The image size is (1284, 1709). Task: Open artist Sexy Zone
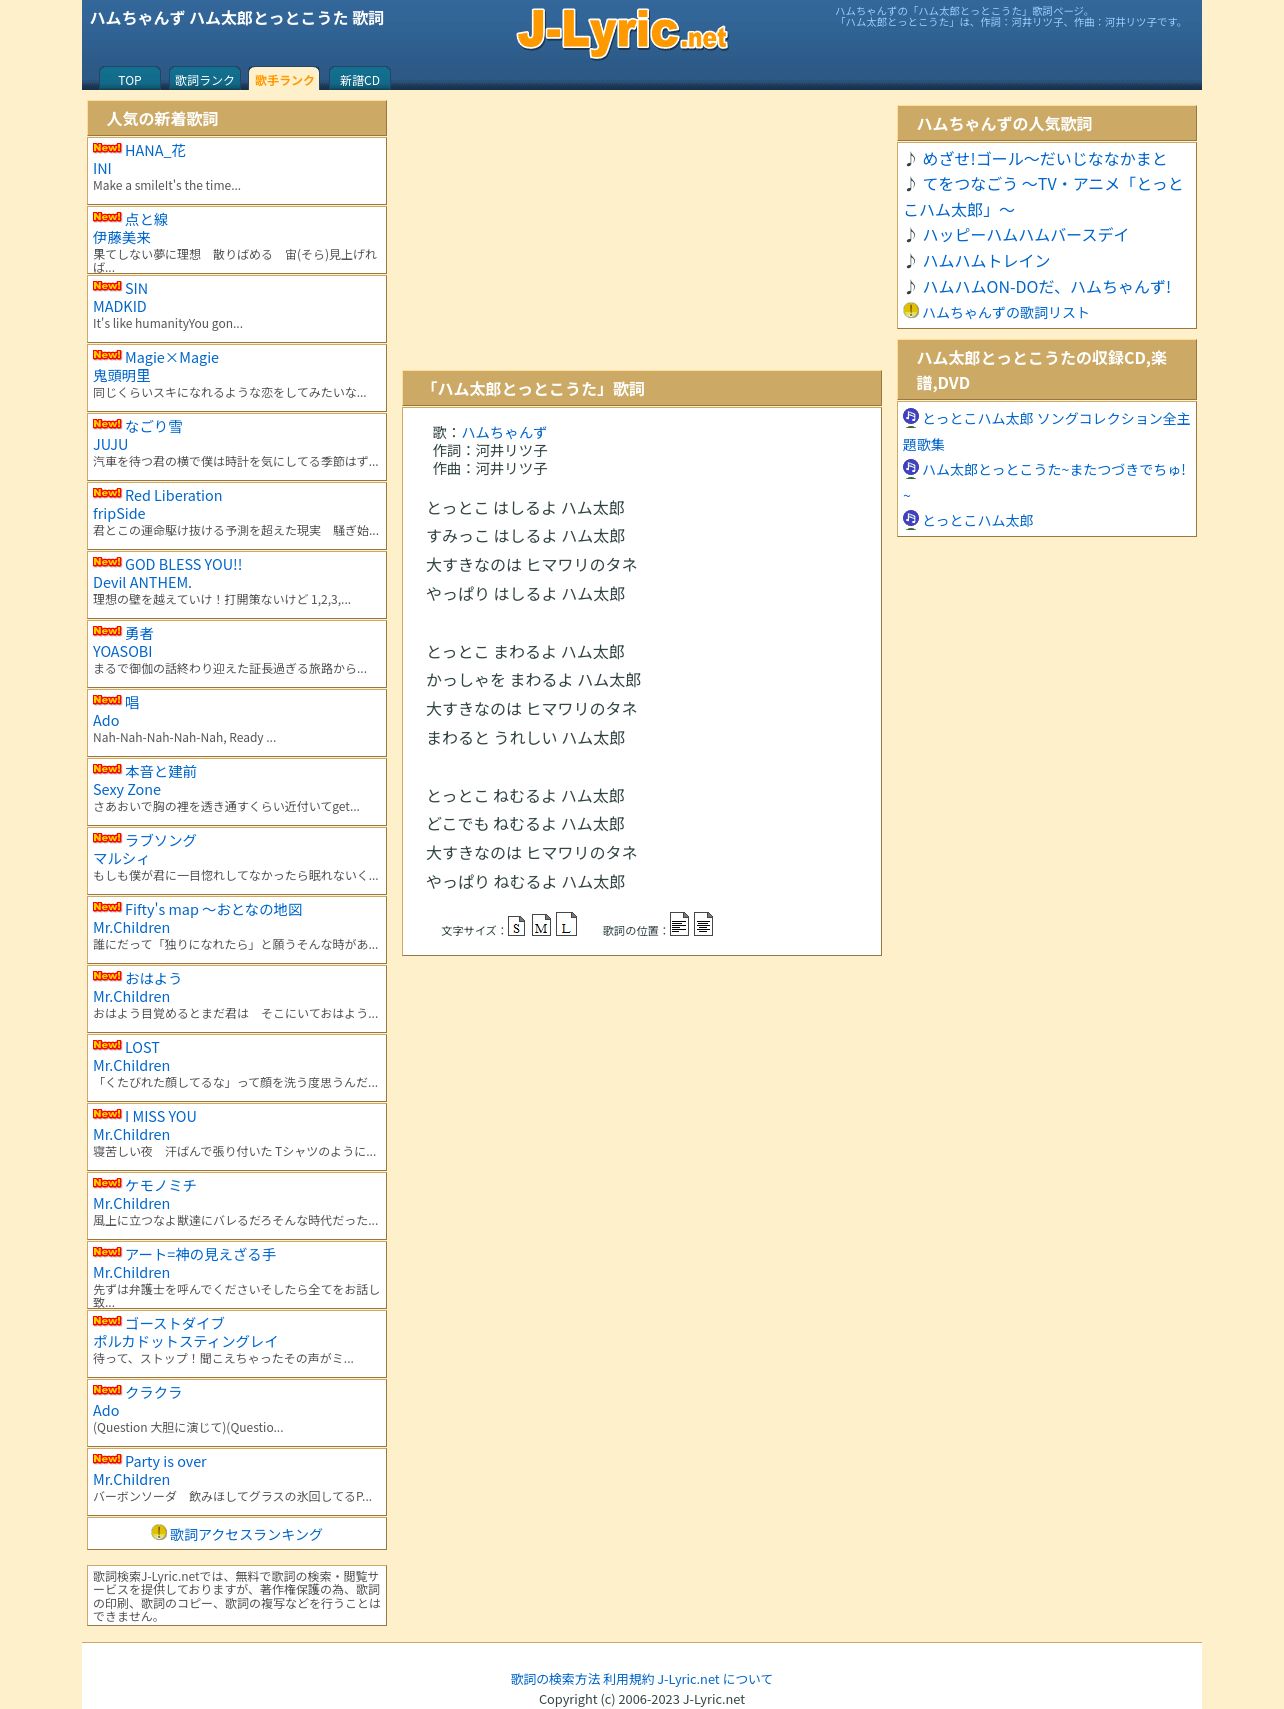click(127, 790)
